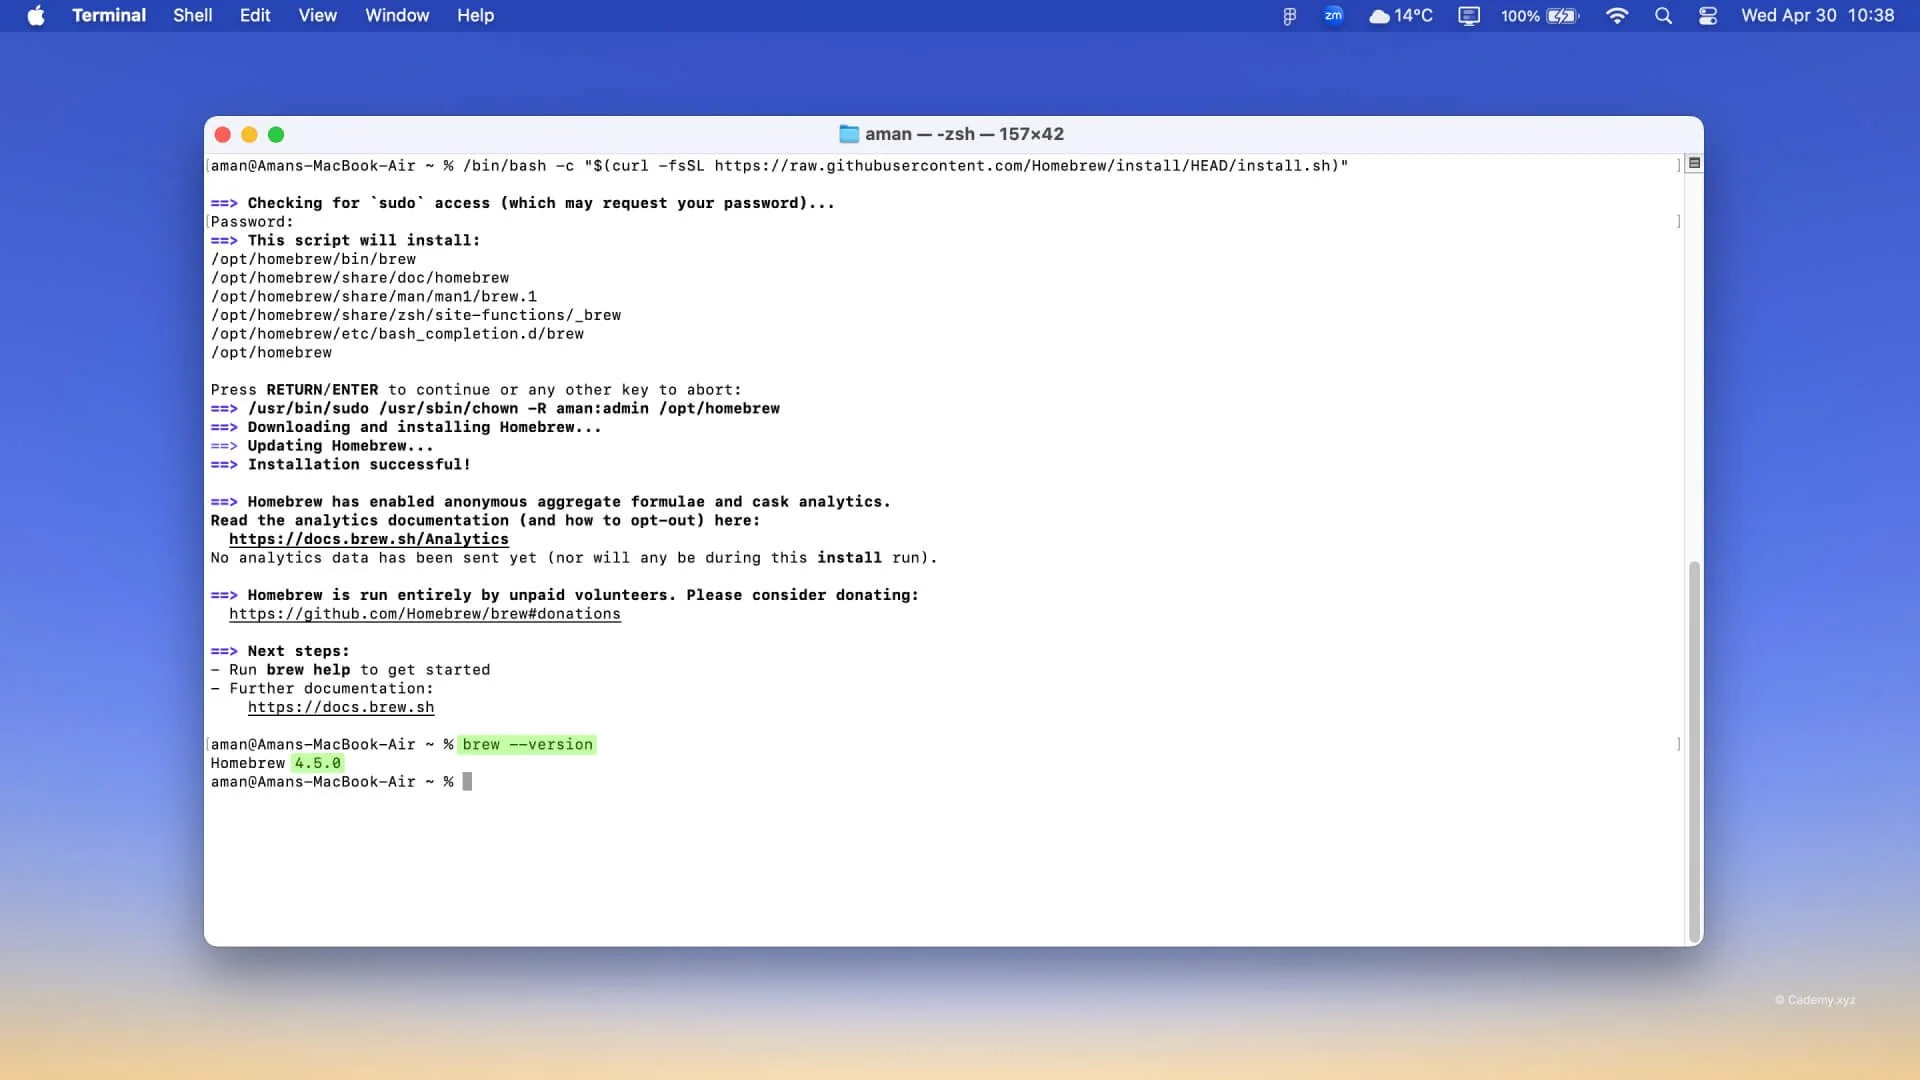
Task: Open the Wi-Fi status menu
Action: click(x=1616, y=16)
